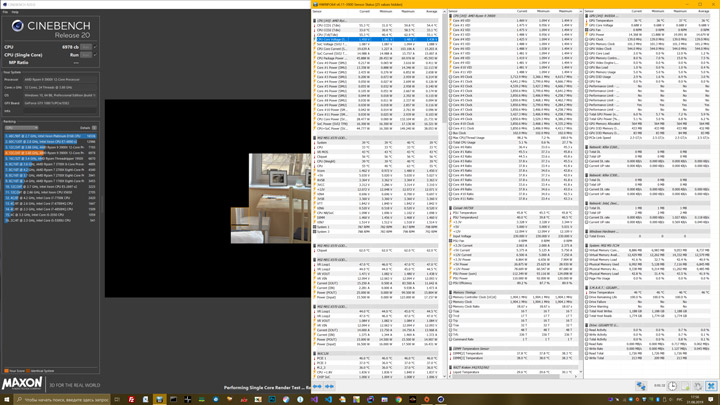
Task: Select the last ranking entry, Intel Core i5-5300U
Action: click(x=51, y=220)
